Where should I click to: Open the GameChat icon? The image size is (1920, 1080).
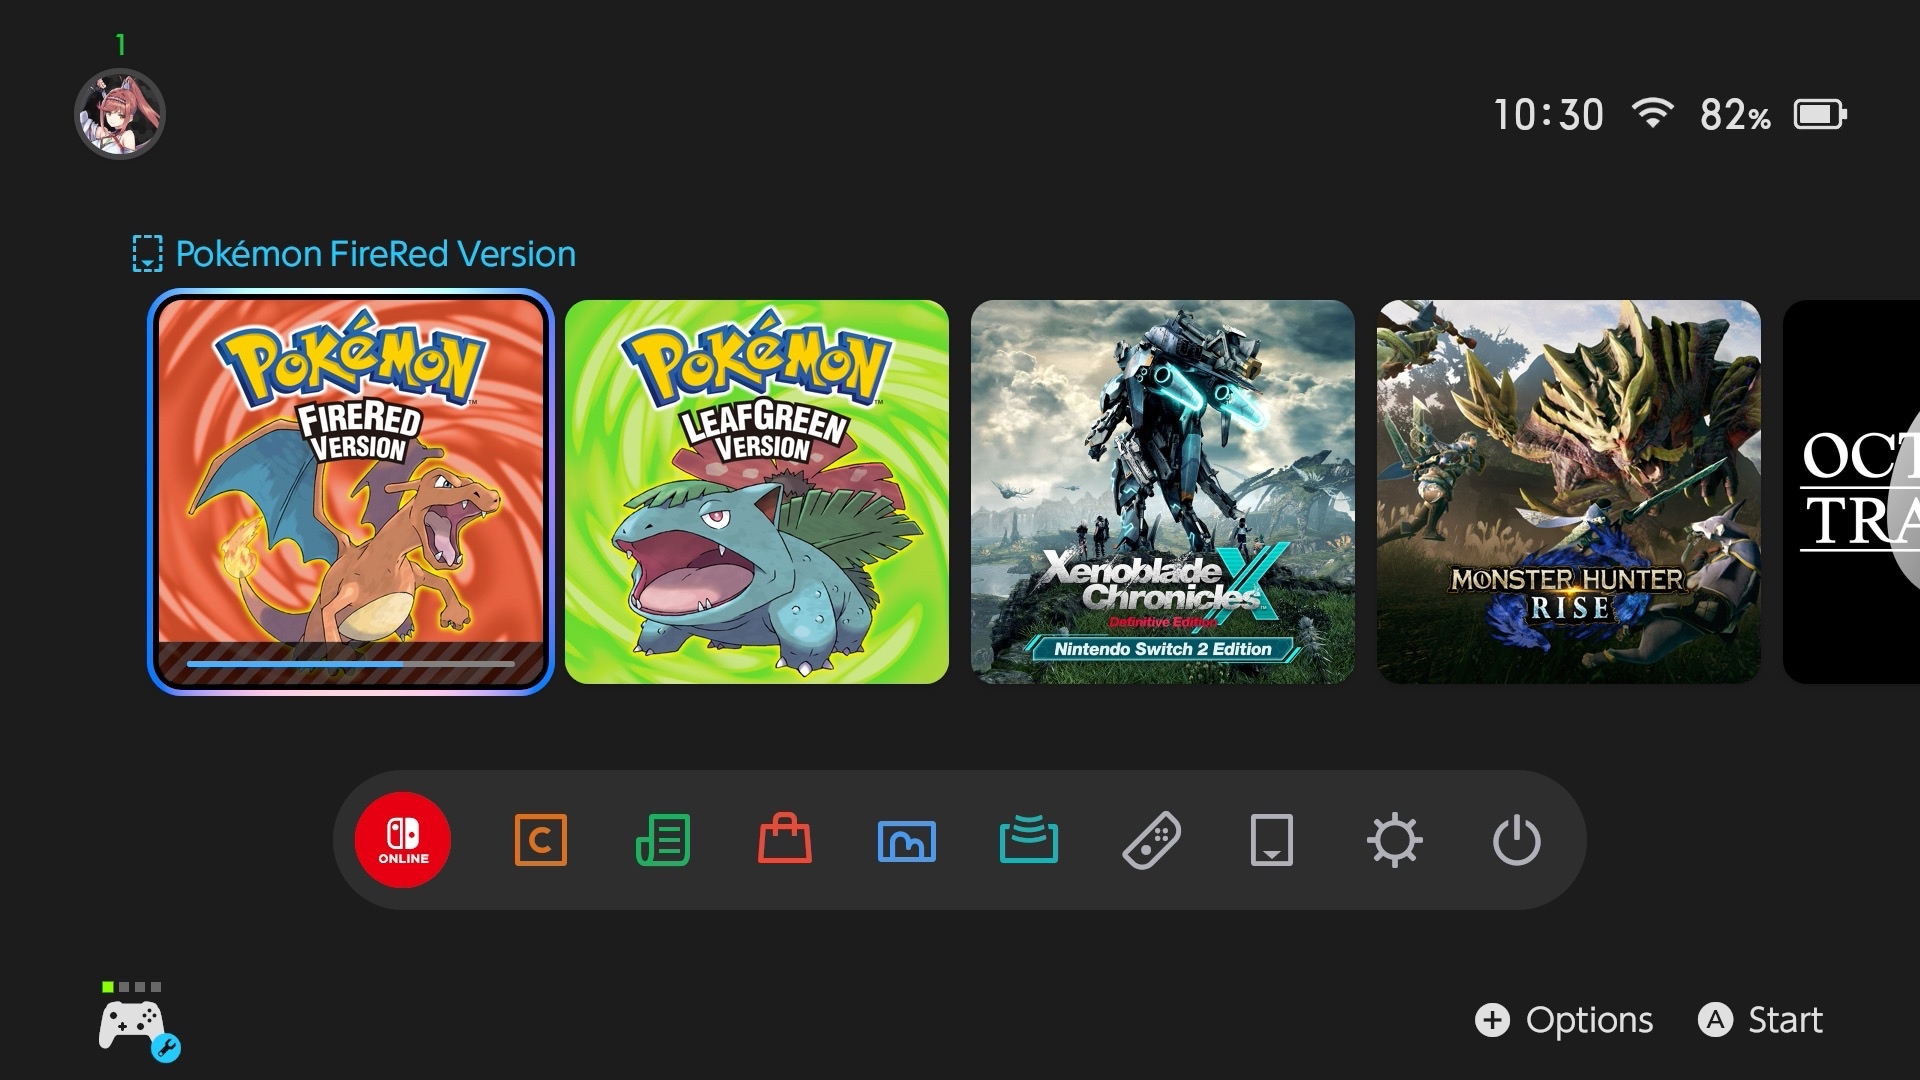click(x=540, y=840)
